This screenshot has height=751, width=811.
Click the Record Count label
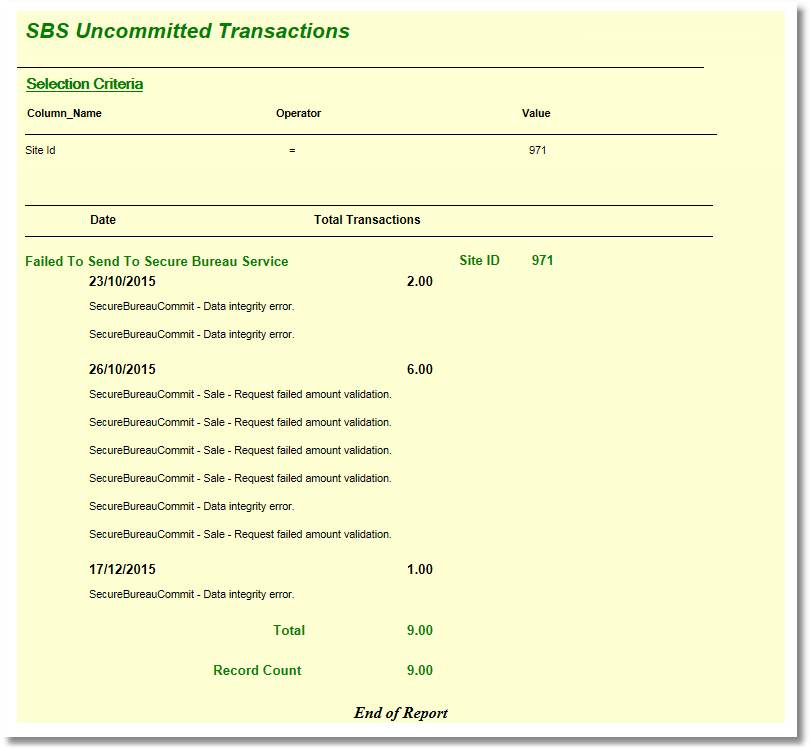[x=257, y=670]
